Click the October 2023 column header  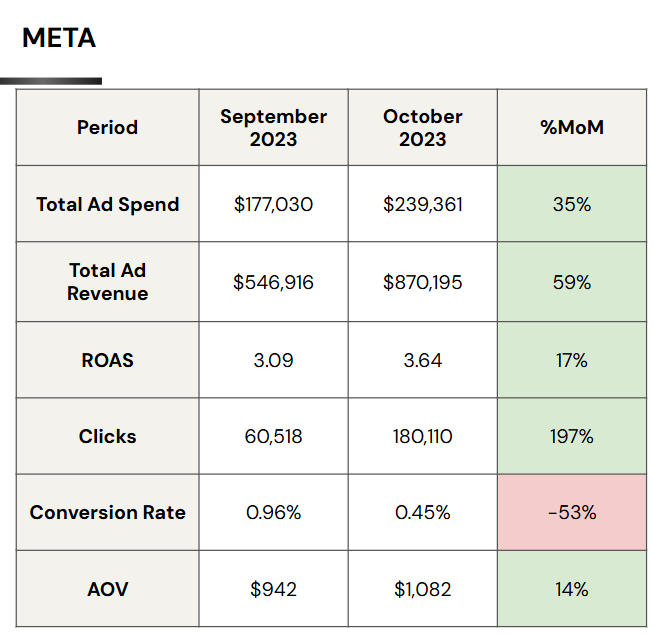(423, 127)
